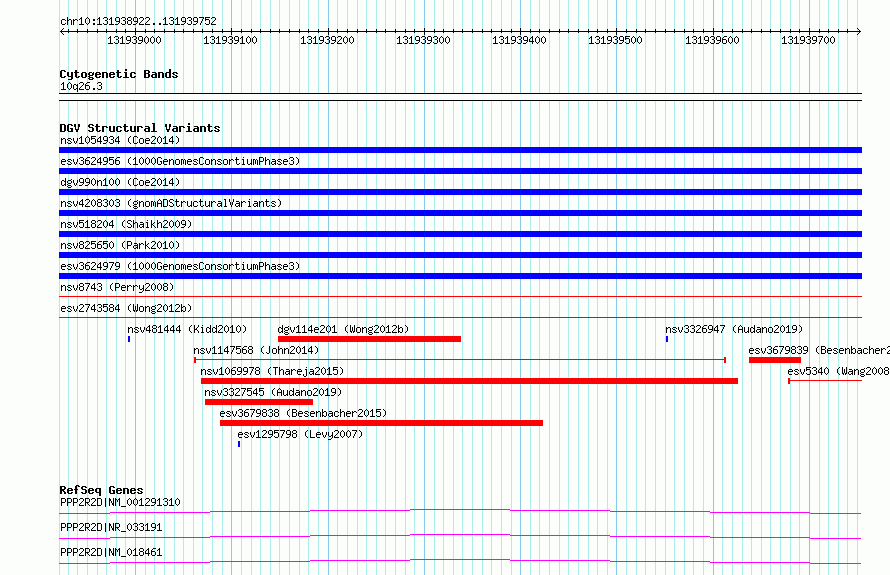Select esv1295798 (Levy2007) label
The height and width of the screenshot is (575, 890).
pos(300,434)
